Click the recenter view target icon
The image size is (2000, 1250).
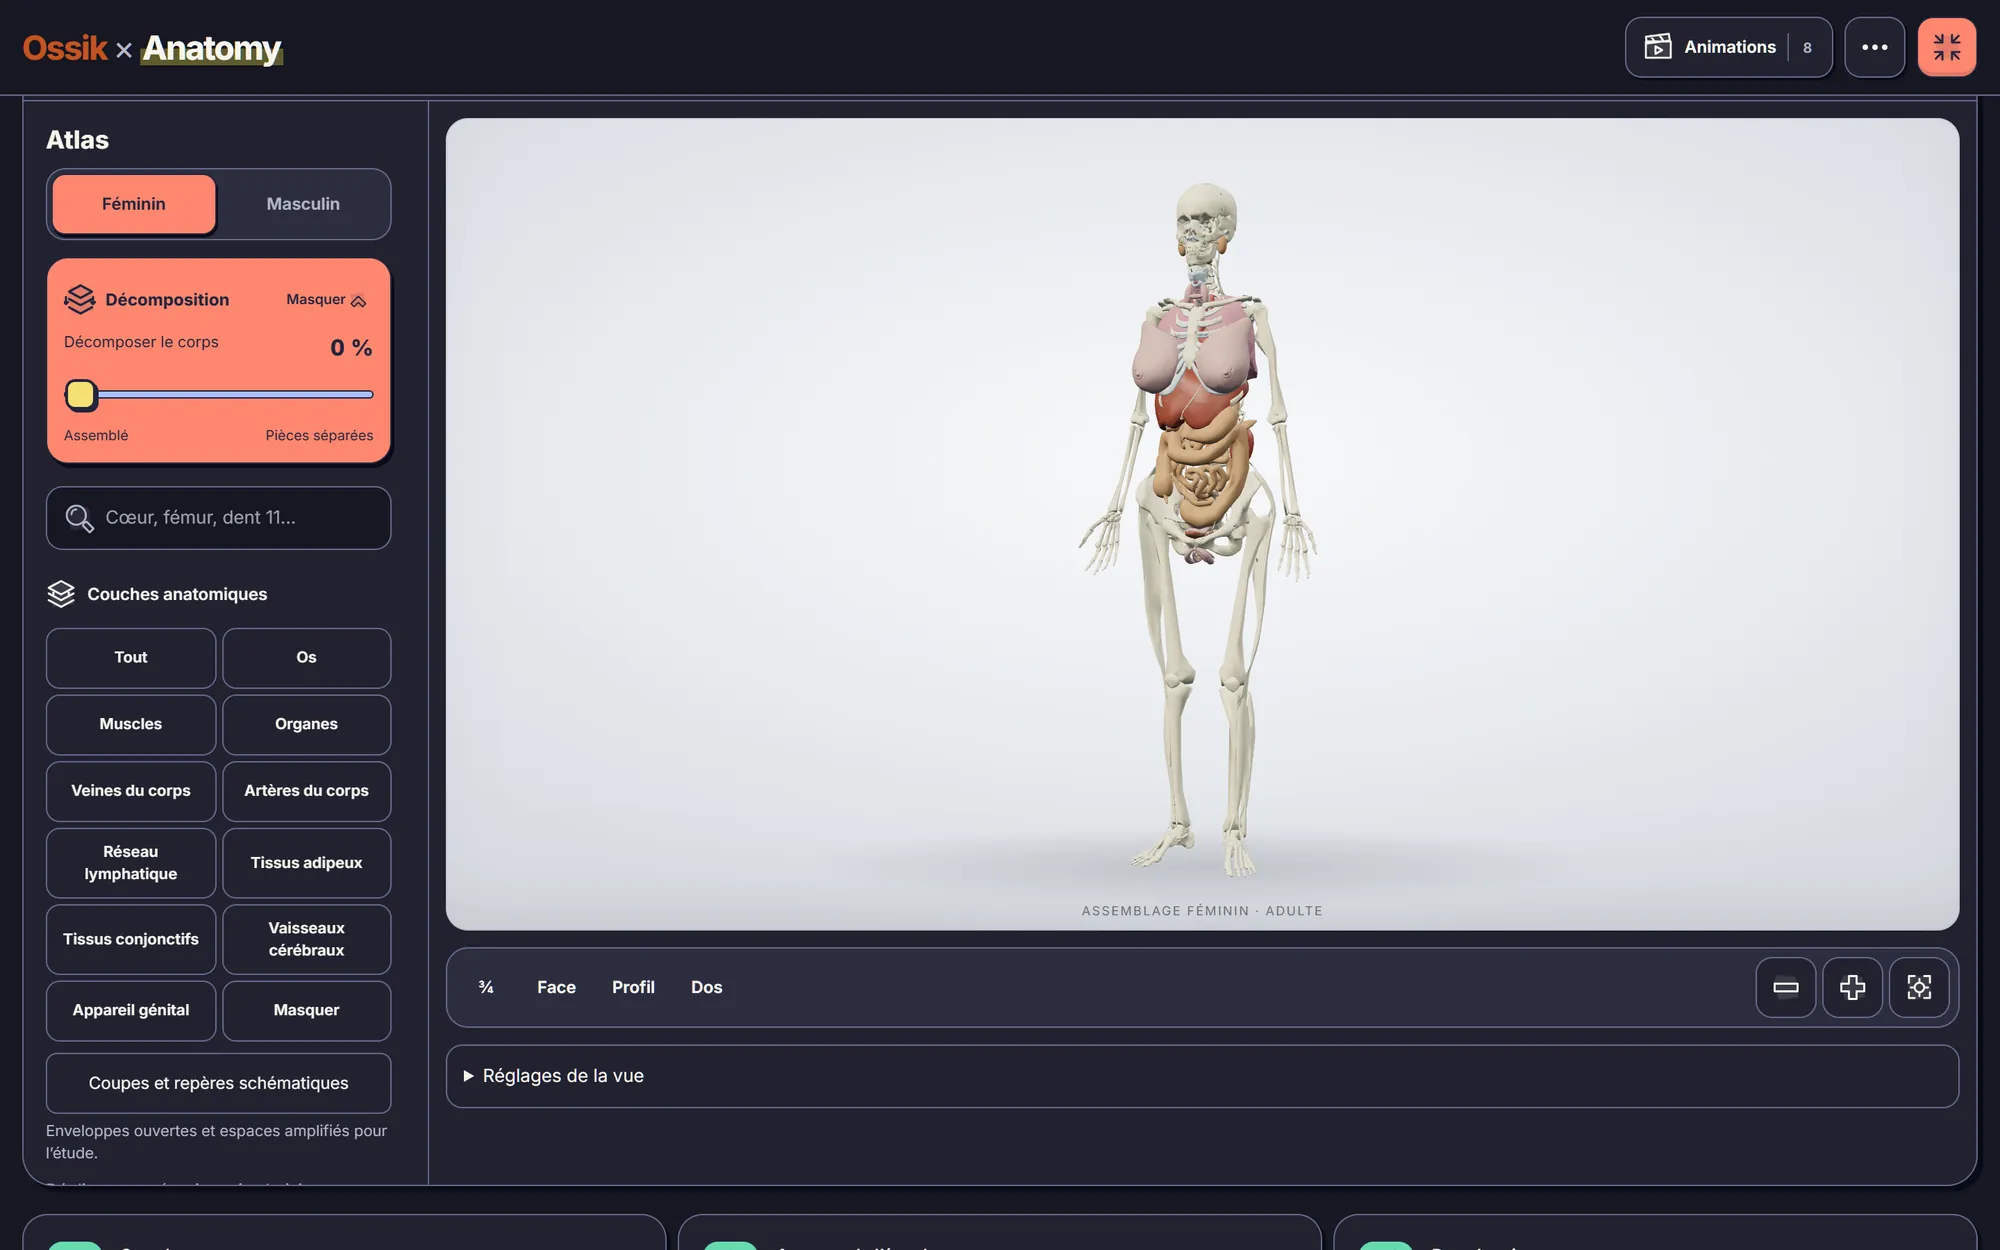tap(1919, 988)
